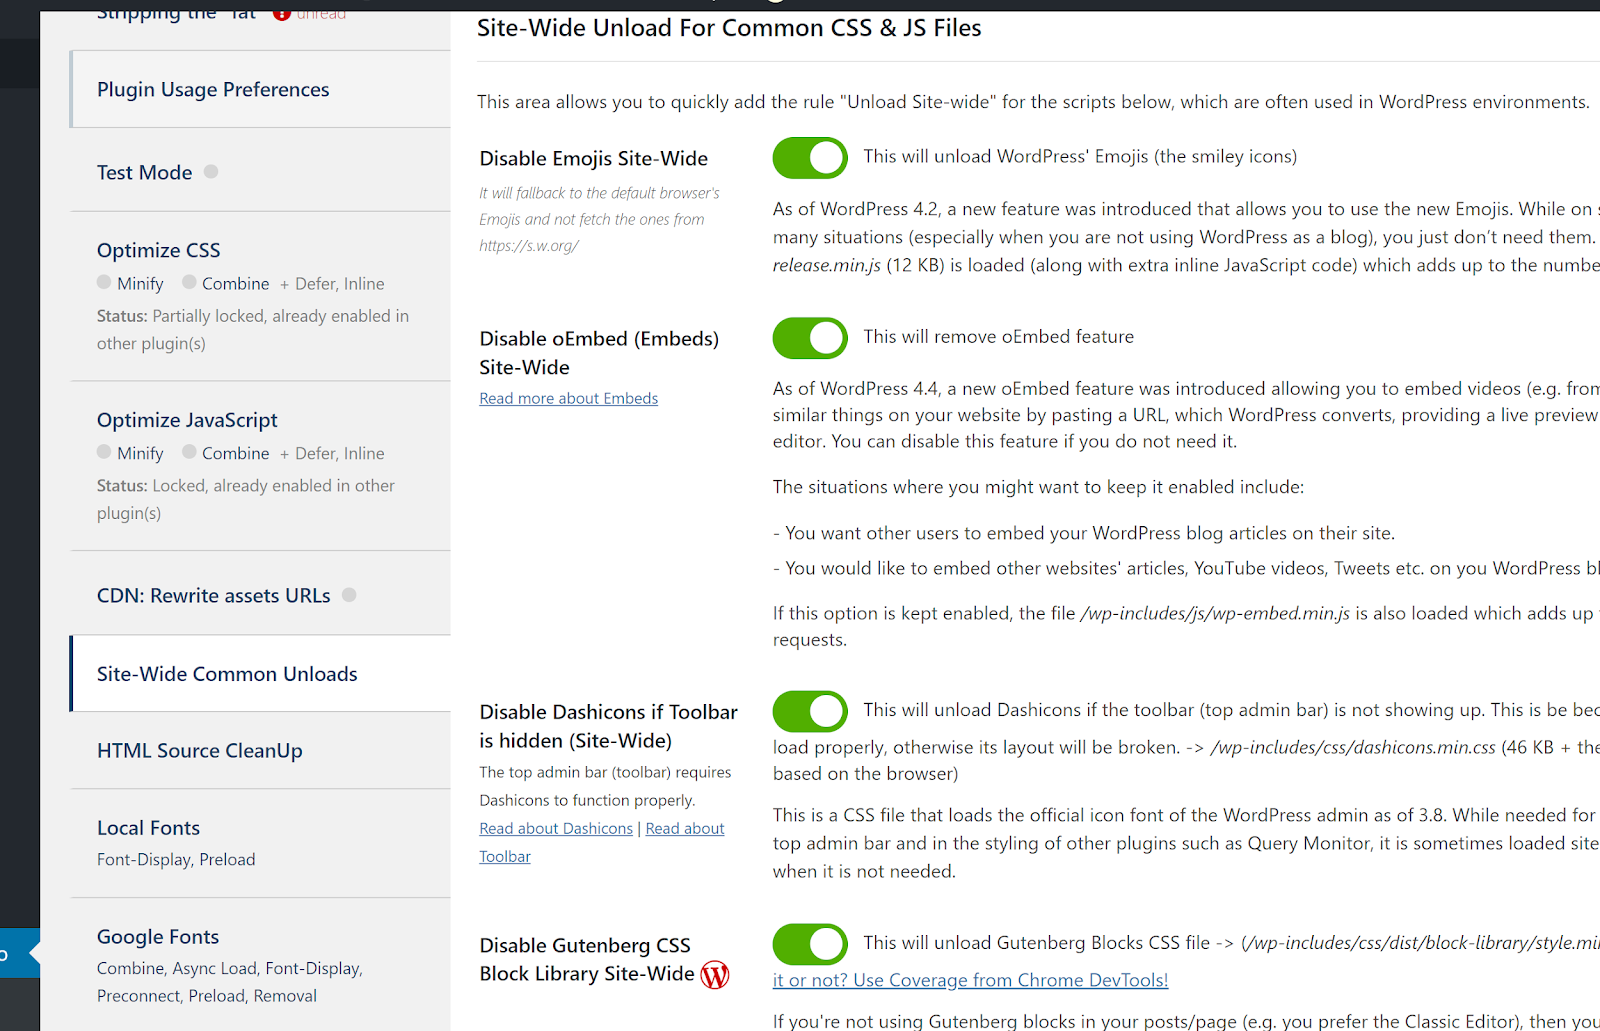The width and height of the screenshot is (1600, 1031).
Task: Click Combine status dot under Optimize JavaScript
Action: click(x=189, y=452)
